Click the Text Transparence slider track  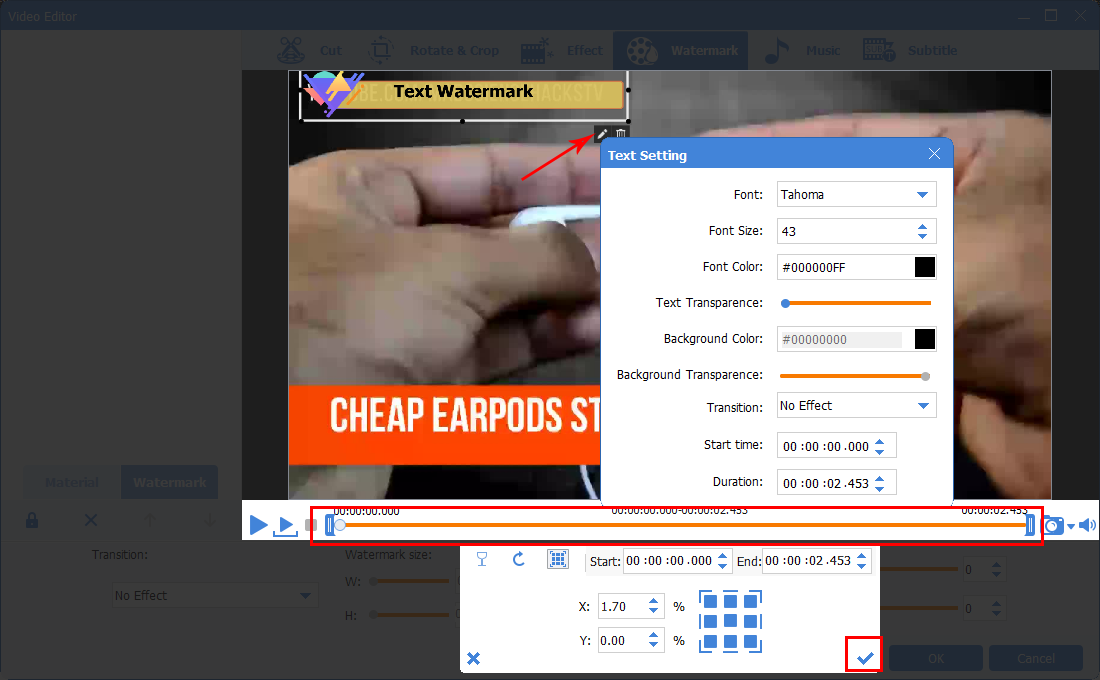(x=857, y=302)
